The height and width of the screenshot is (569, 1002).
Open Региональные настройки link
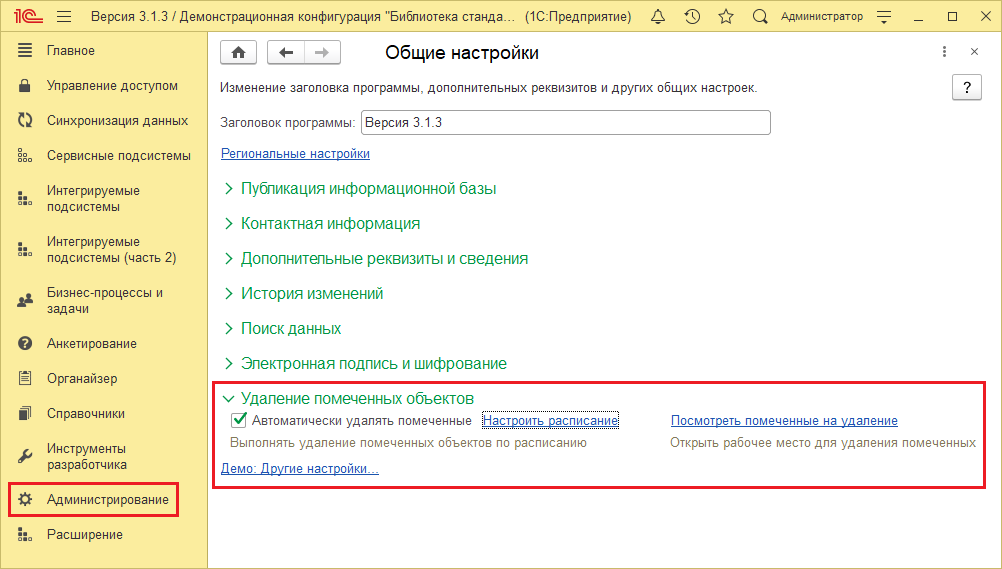click(x=295, y=153)
